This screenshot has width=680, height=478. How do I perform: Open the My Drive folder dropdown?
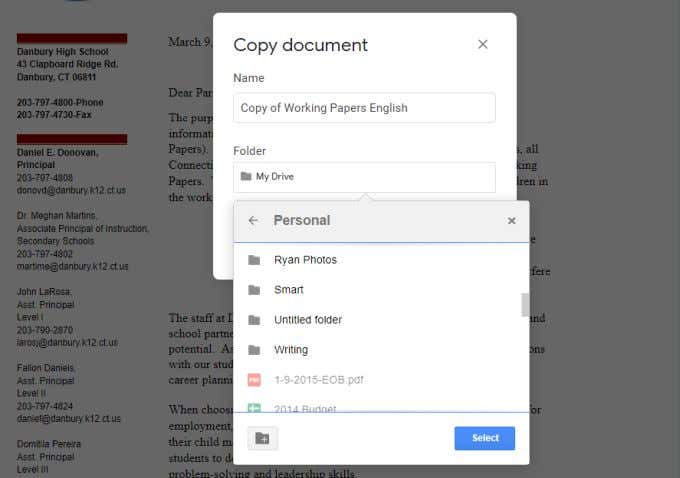tap(364, 177)
